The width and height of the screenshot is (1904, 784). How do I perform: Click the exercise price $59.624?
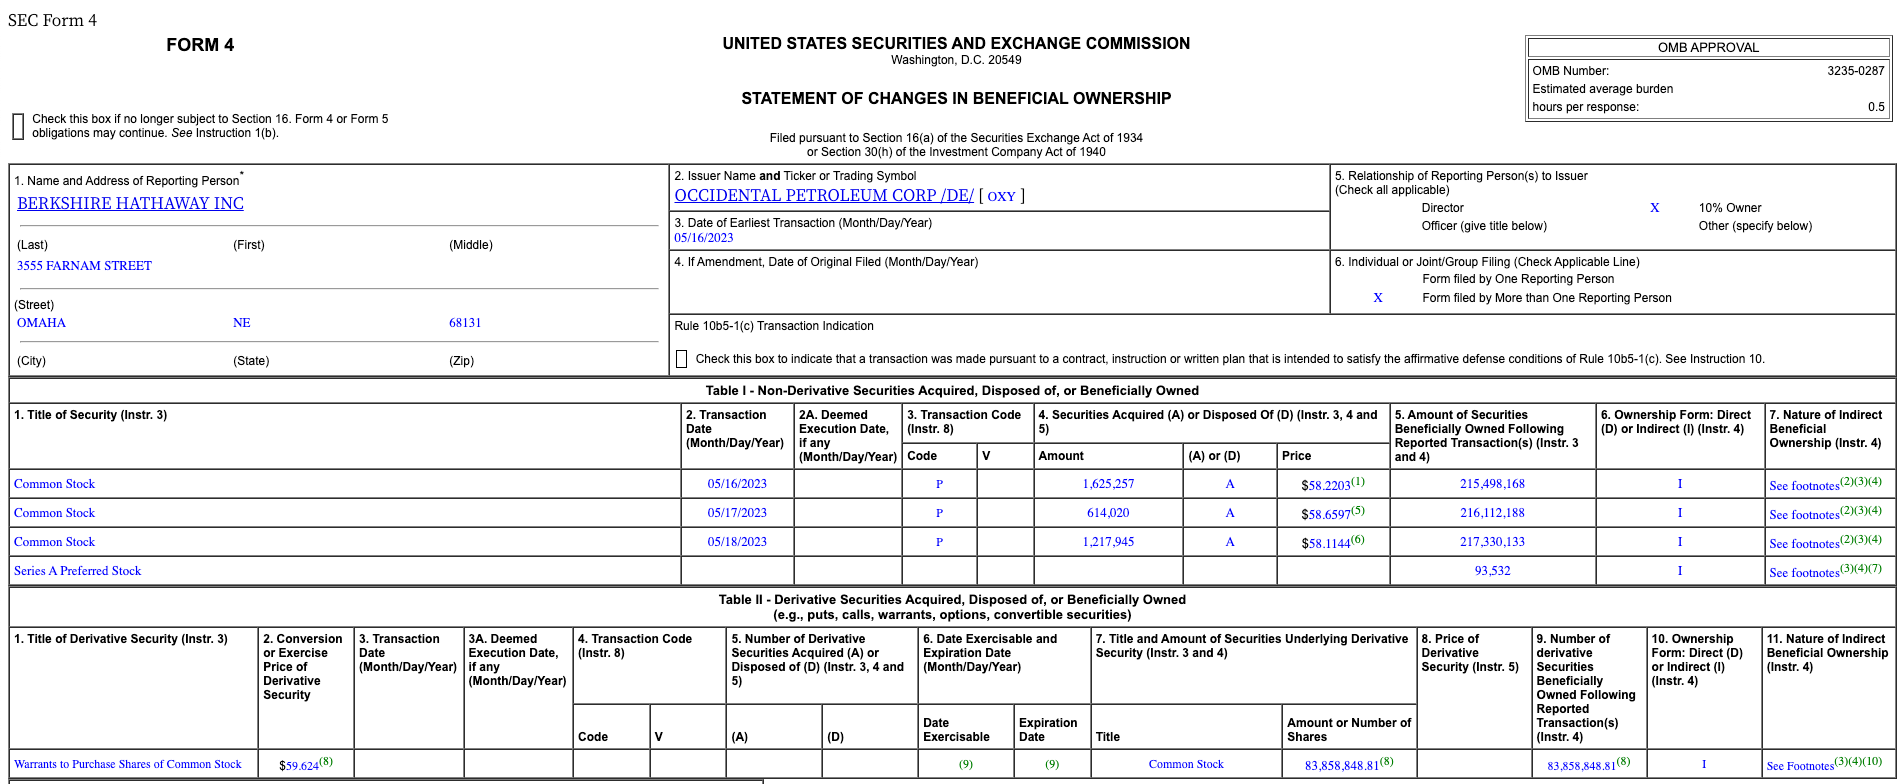click(x=299, y=765)
